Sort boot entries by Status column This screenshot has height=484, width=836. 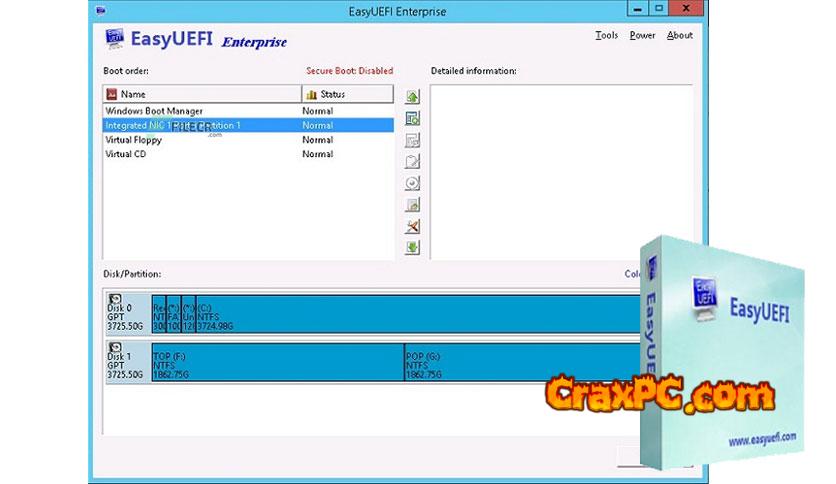tap(348, 94)
